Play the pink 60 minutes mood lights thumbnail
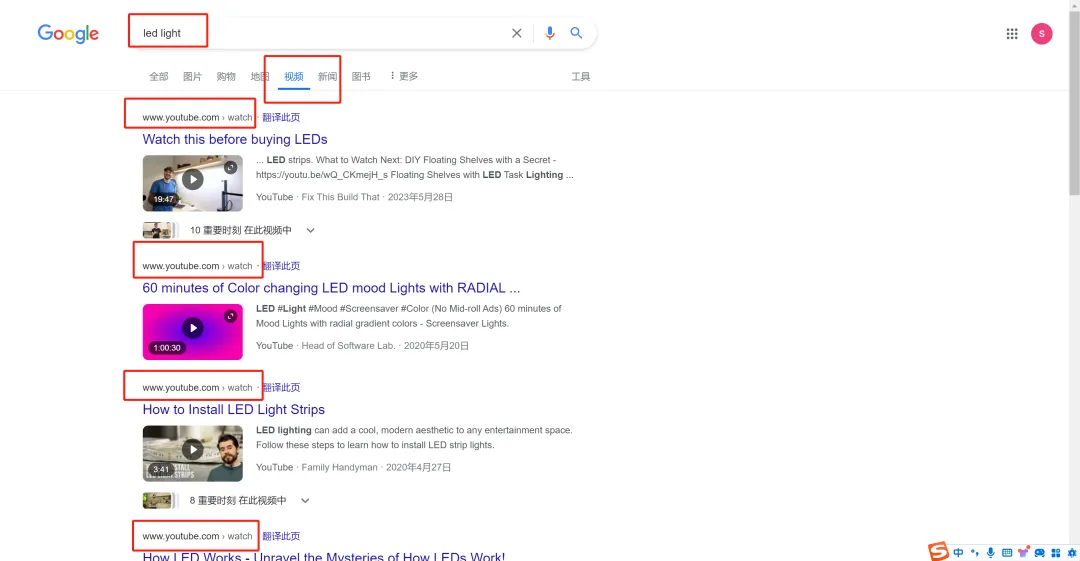This screenshot has height=561, width=1080. click(x=193, y=332)
